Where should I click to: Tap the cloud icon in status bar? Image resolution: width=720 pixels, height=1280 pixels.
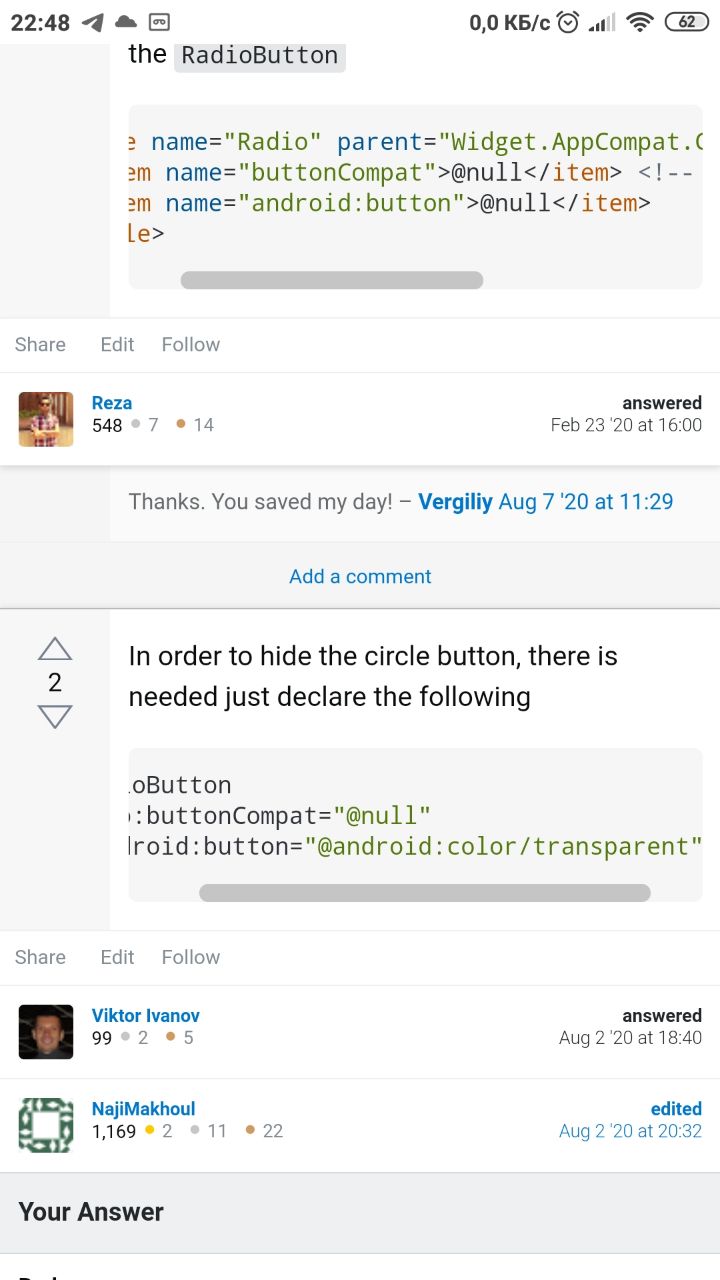click(125, 22)
